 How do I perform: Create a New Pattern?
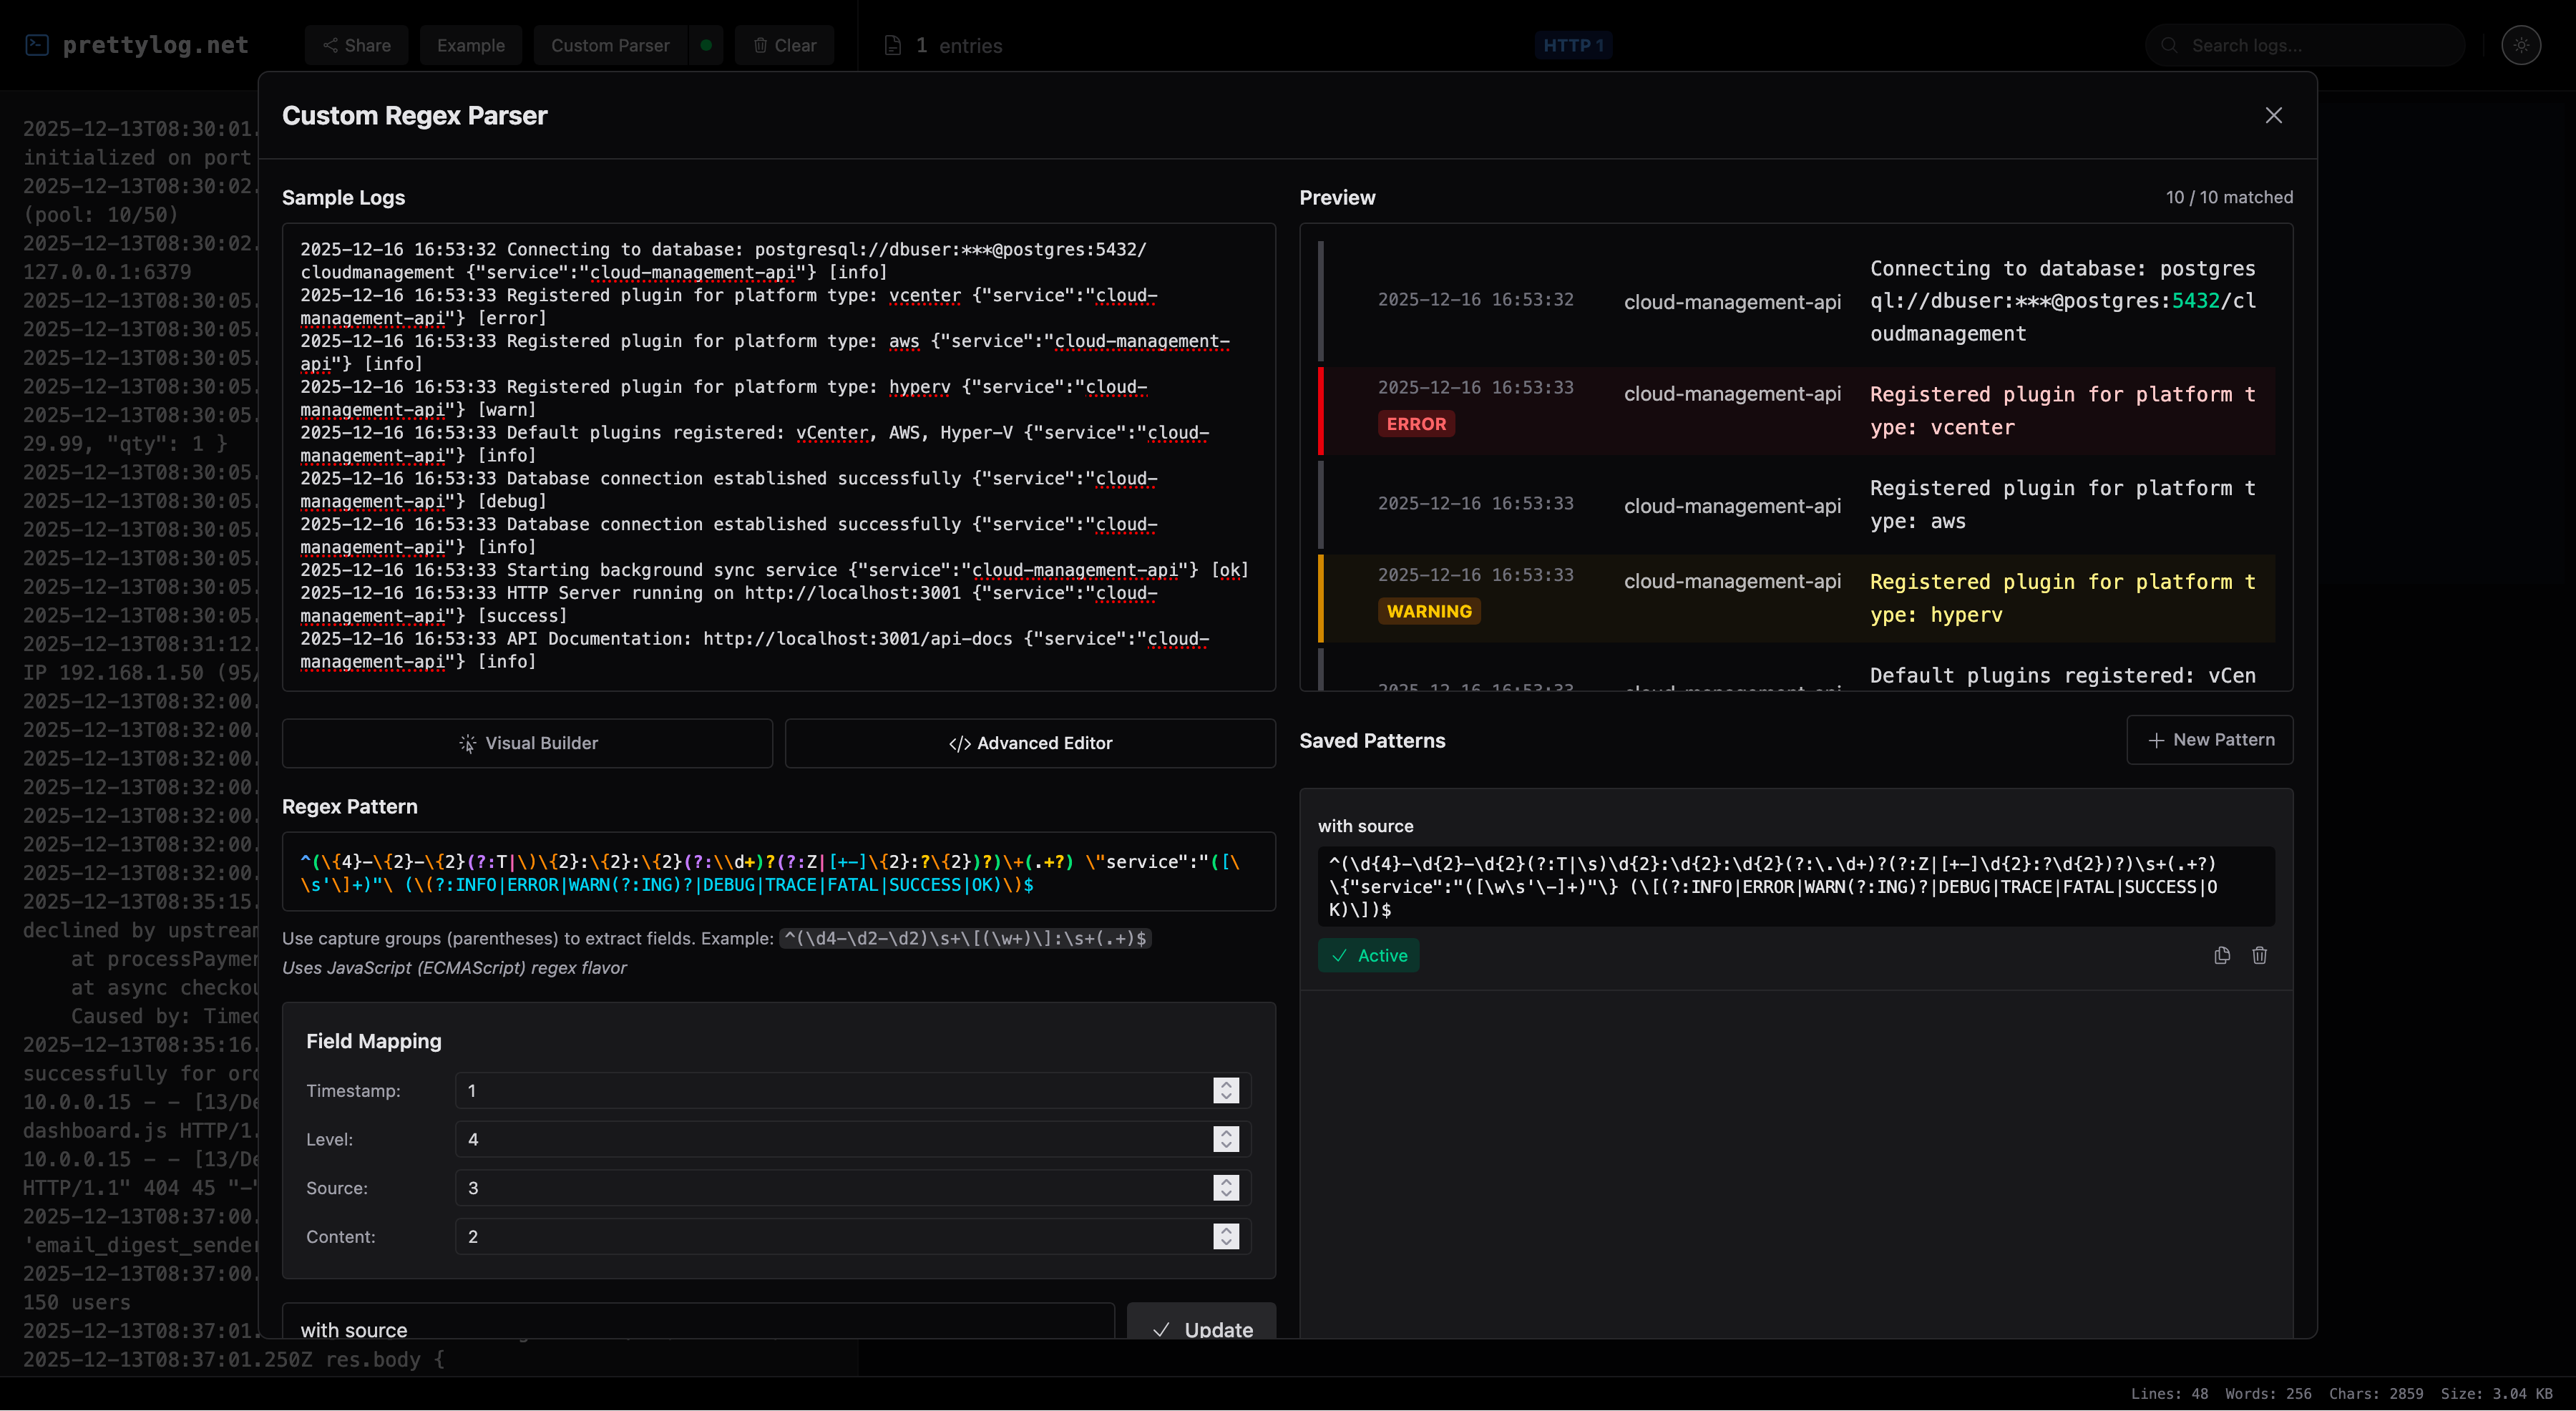point(2210,740)
